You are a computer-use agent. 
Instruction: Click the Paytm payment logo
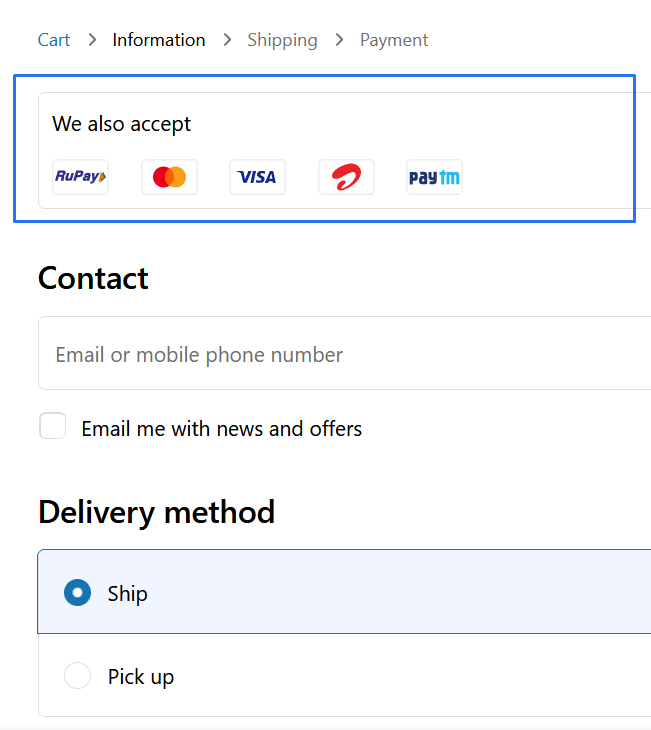pyautogui.click(x=434, y=177)
